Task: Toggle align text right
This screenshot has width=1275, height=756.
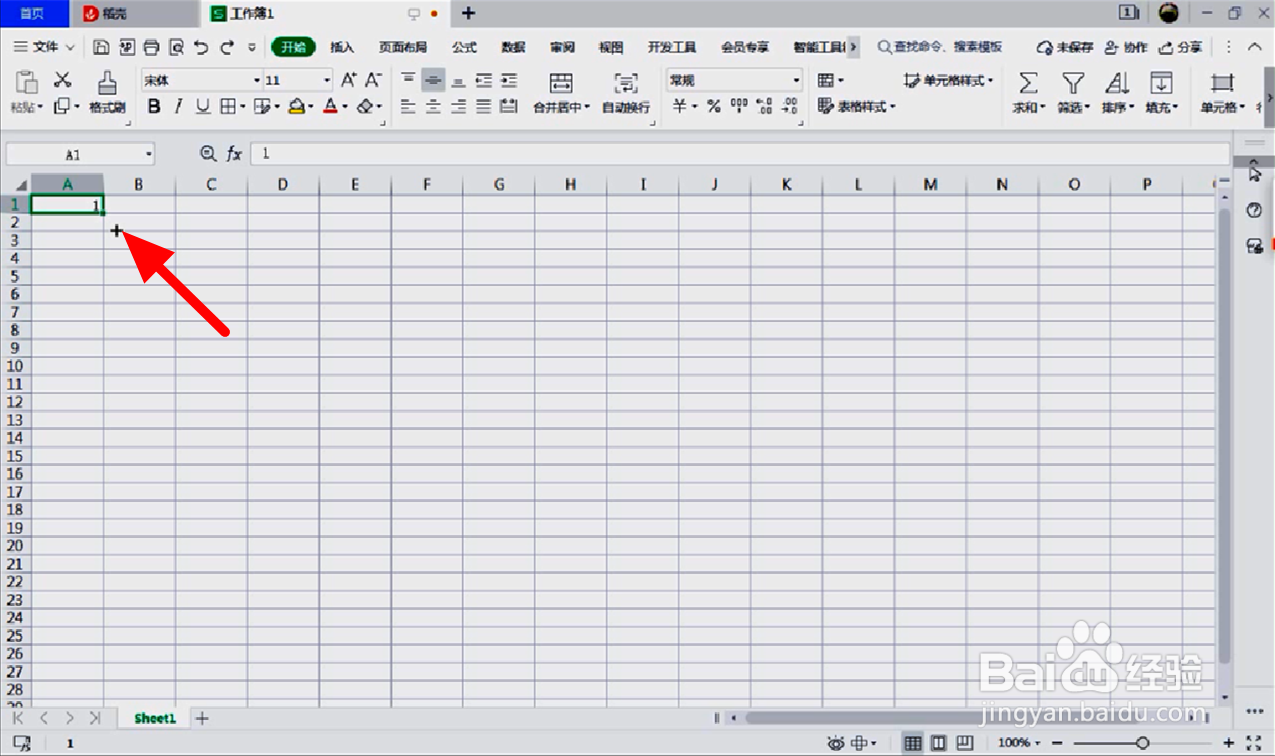Action: [x=458, y=106]
